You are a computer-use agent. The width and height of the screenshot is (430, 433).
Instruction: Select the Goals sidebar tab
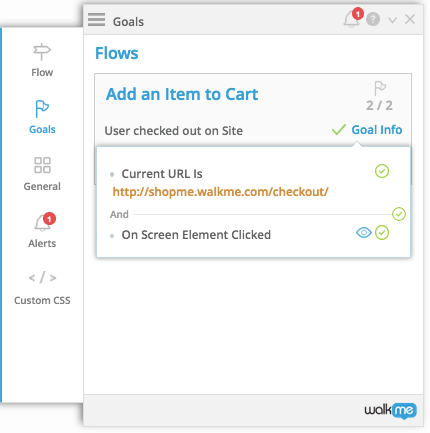42,117
